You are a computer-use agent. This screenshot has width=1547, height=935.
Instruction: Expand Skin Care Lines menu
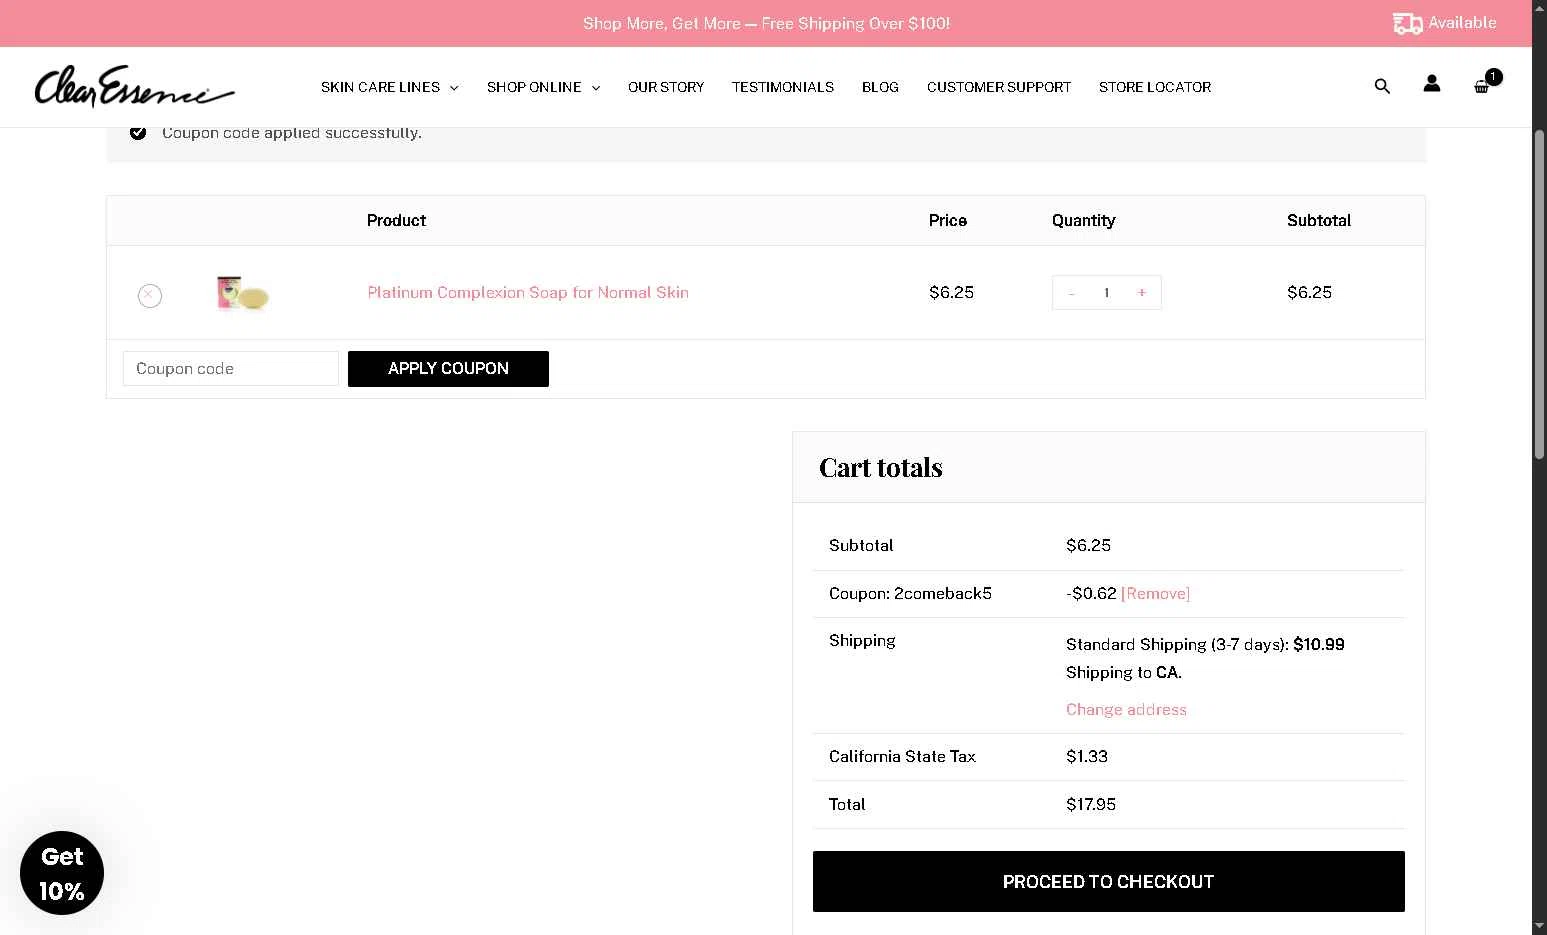[389, 87]
